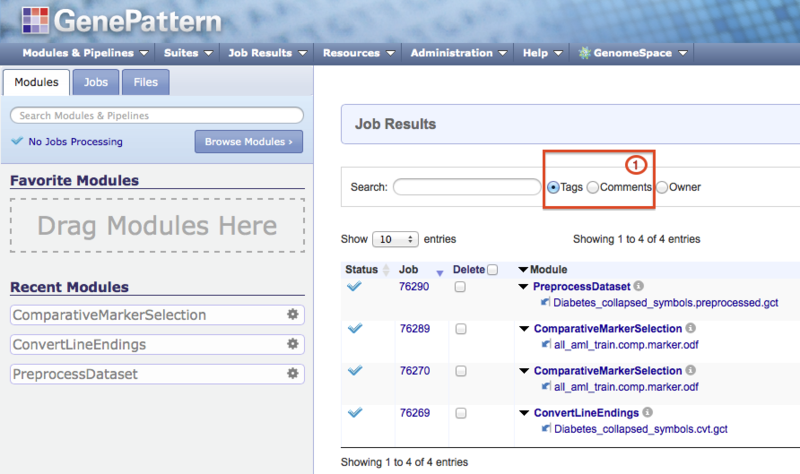Select the Comments search radio button
800x474 pixels.
[592, 187]
